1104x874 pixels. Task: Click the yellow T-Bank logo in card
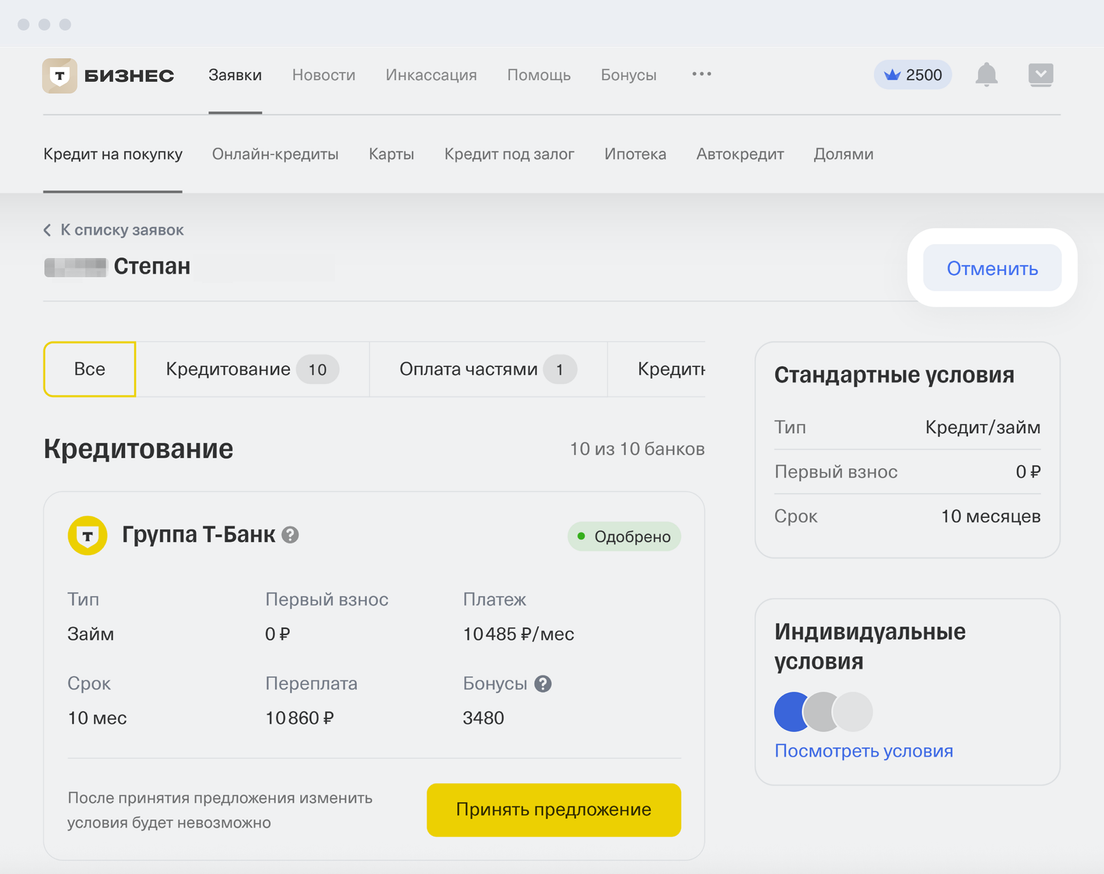87,536
